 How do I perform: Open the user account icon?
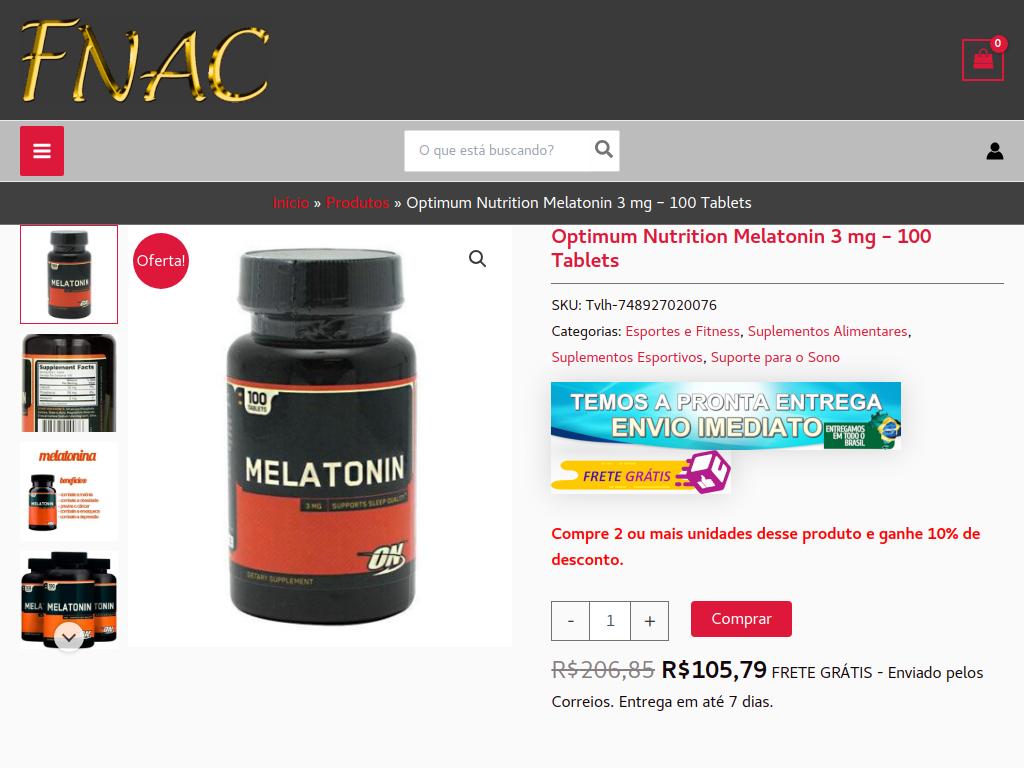pyautogui.click(x=995, y=151)
